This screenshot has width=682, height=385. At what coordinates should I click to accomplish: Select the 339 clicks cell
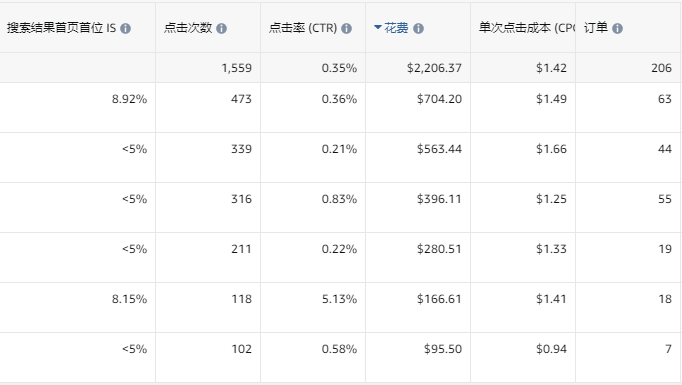pos(208,157)
